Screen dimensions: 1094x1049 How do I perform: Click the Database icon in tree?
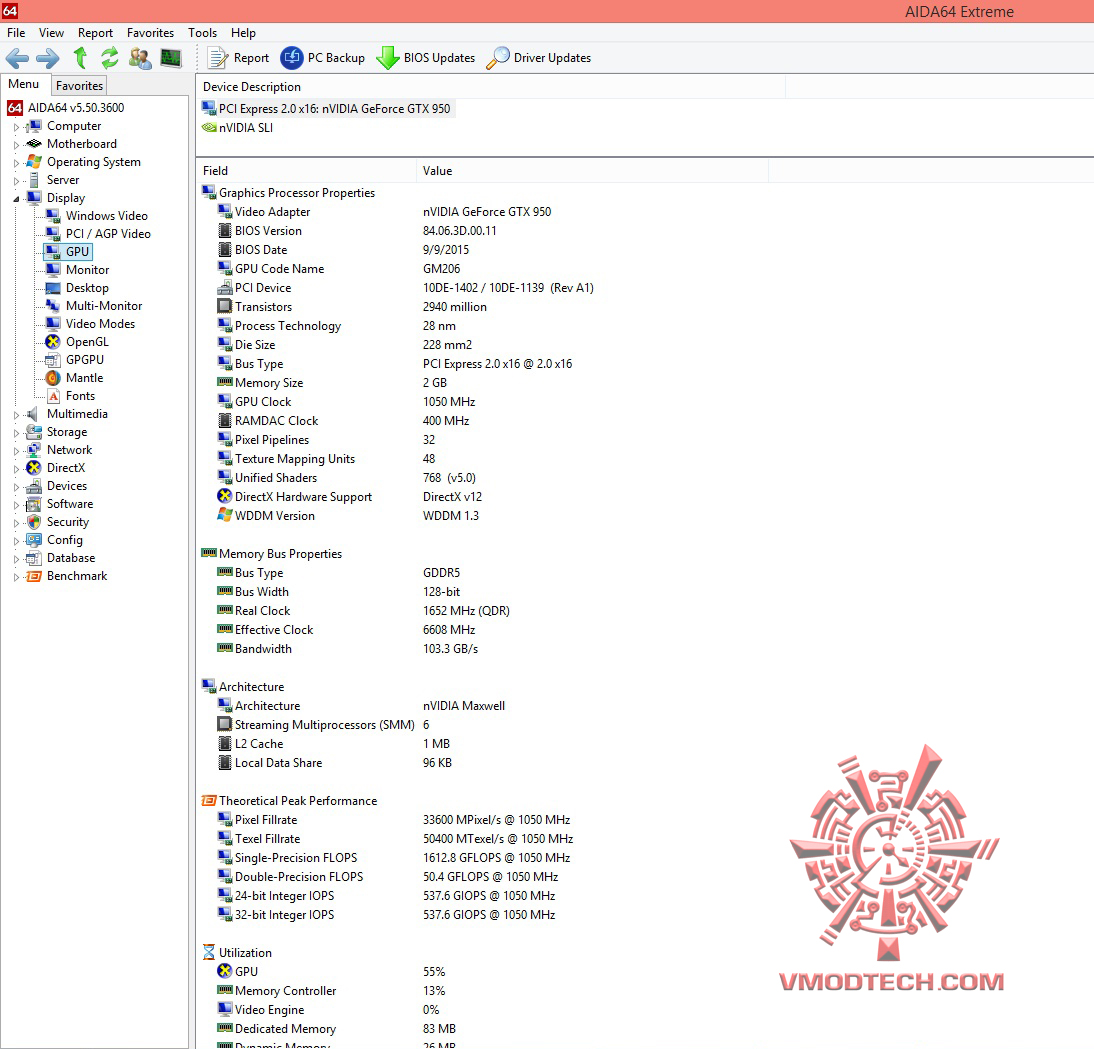(x=33, y=558)
